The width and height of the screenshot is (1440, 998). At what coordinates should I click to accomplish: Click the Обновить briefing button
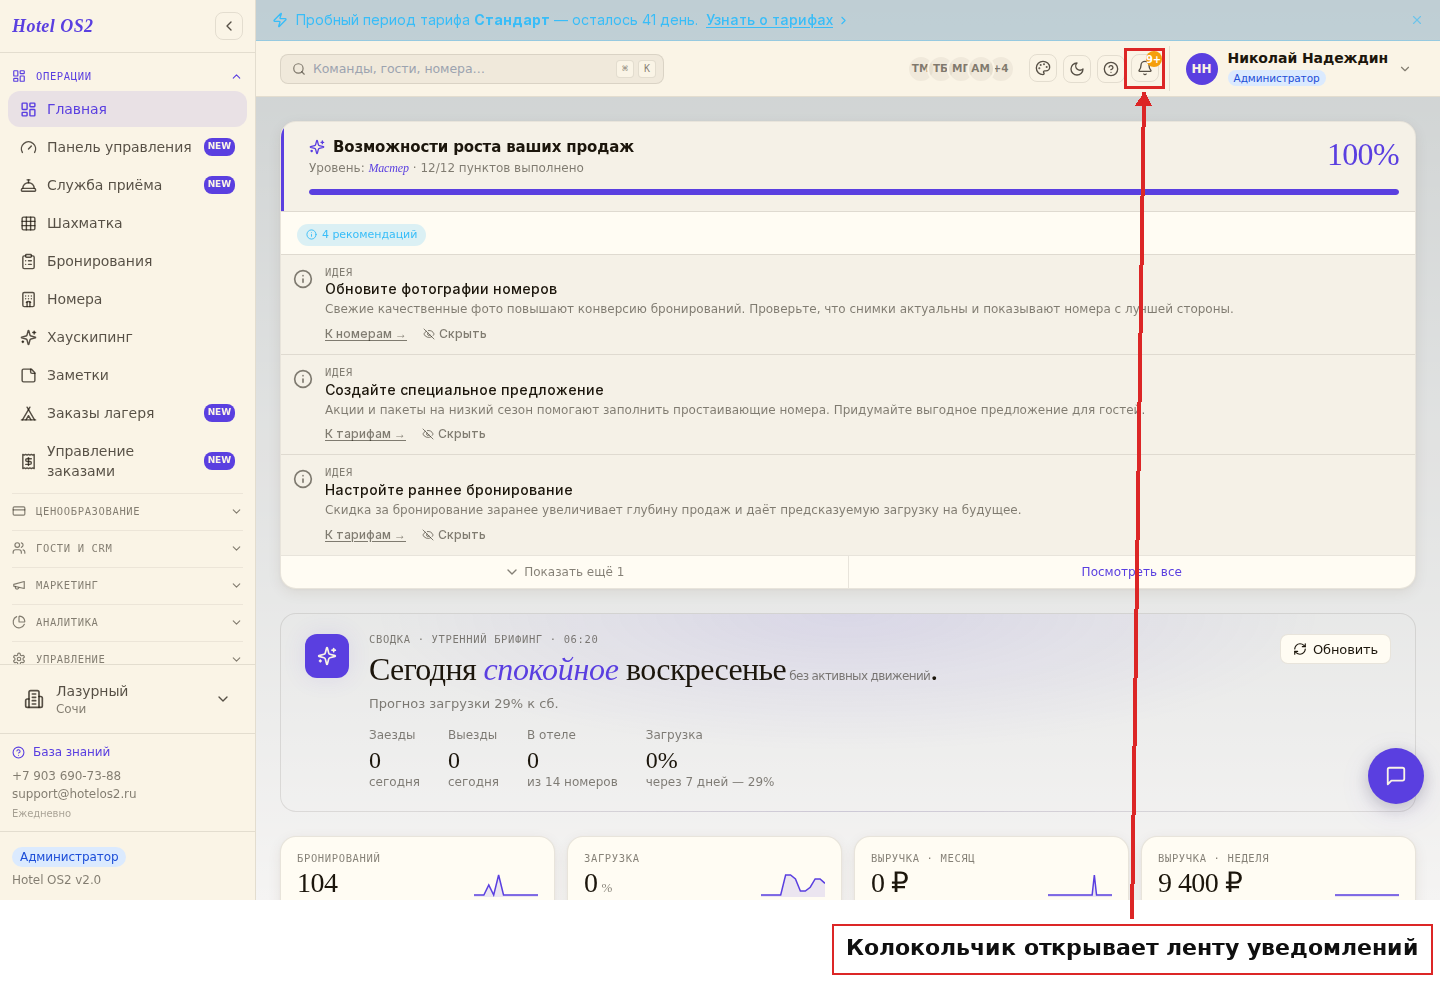[x=1335, y=649]
